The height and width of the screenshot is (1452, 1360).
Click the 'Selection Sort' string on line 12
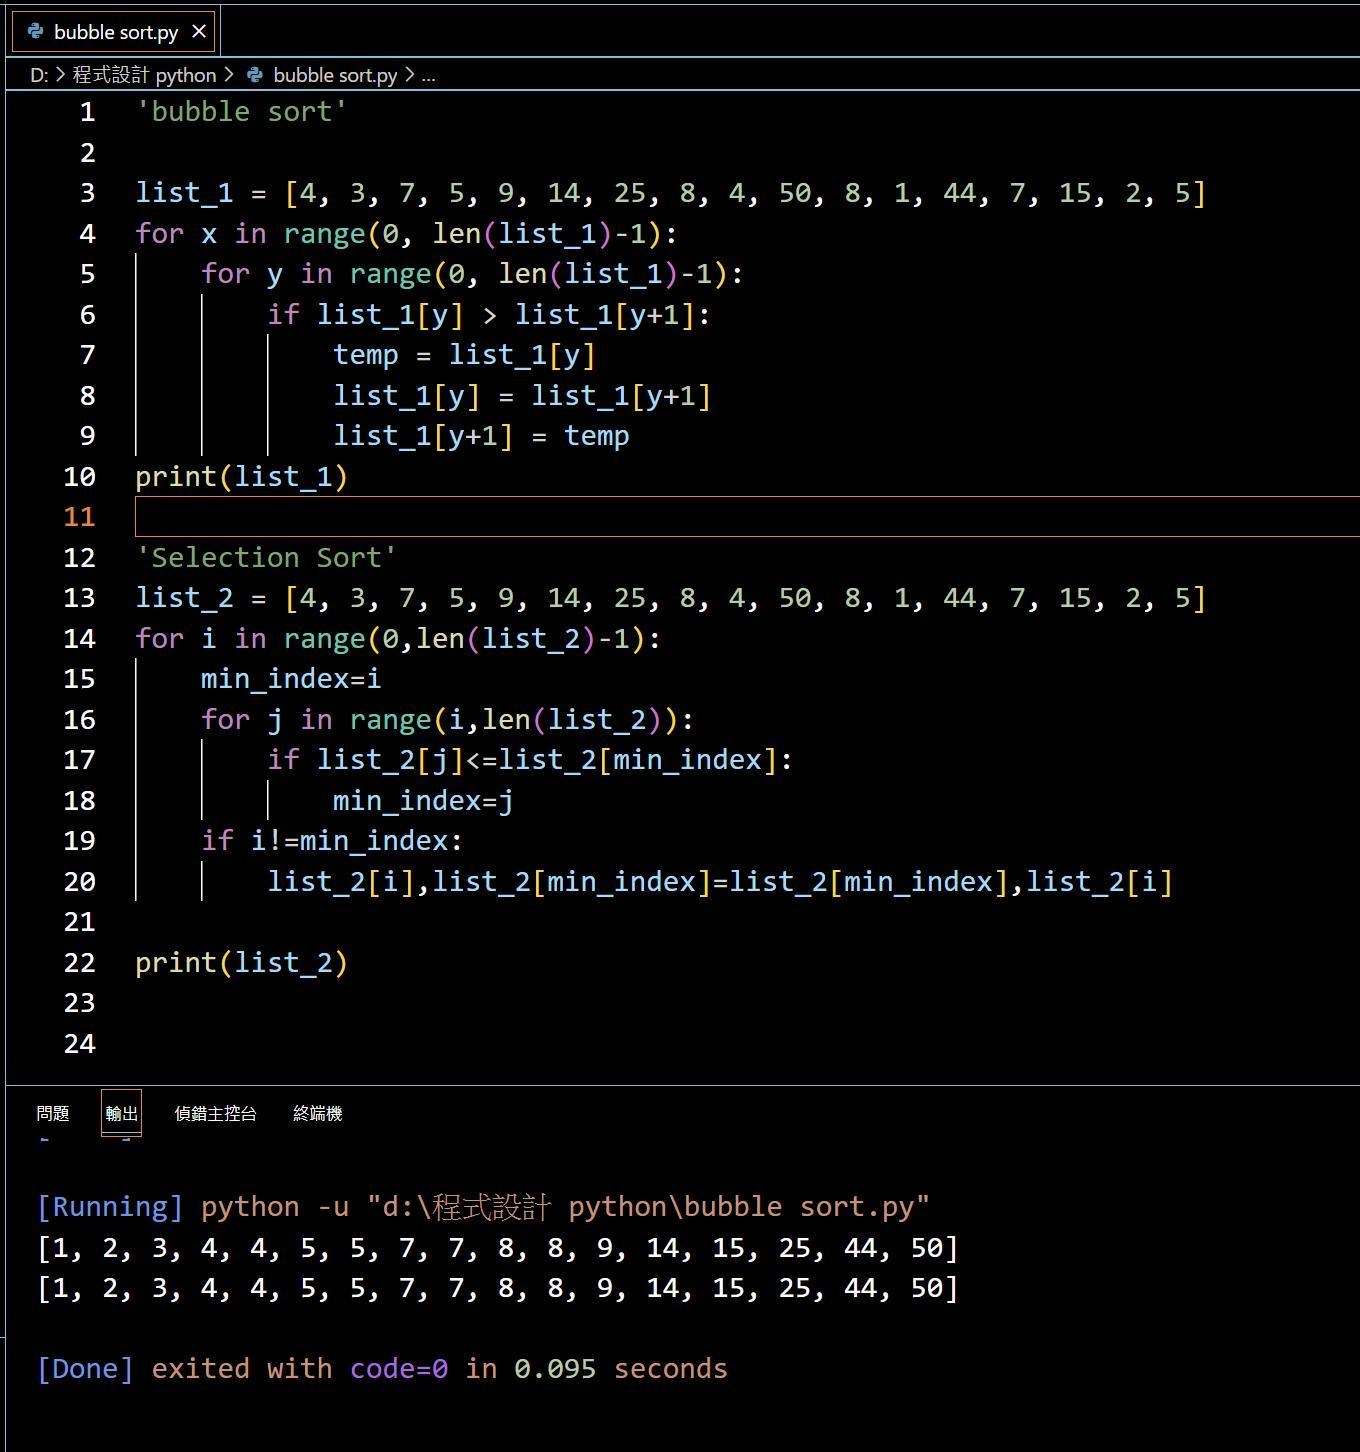click(266, 558)
